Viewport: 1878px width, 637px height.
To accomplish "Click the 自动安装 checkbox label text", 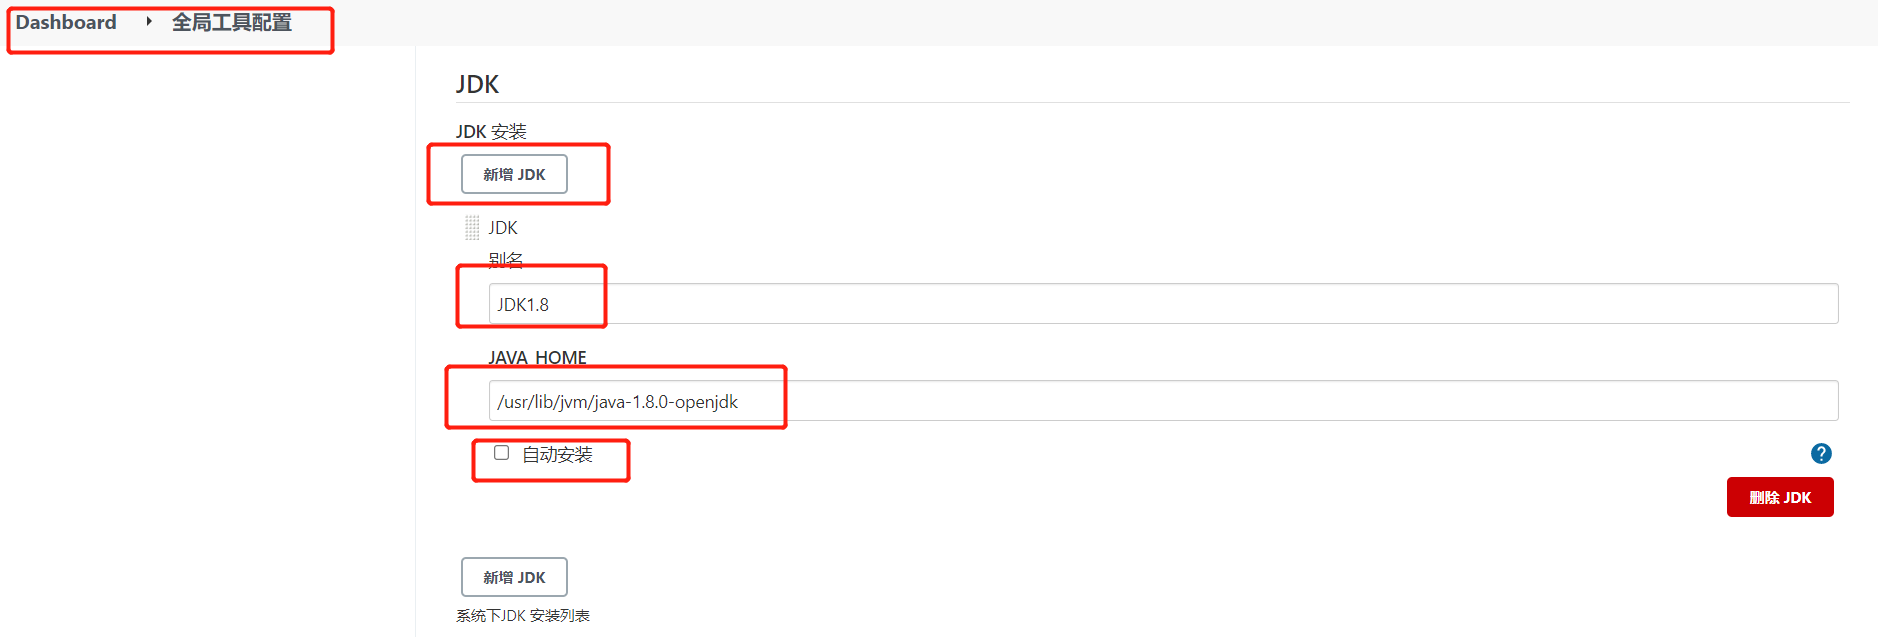I will [x=557, y=455].
